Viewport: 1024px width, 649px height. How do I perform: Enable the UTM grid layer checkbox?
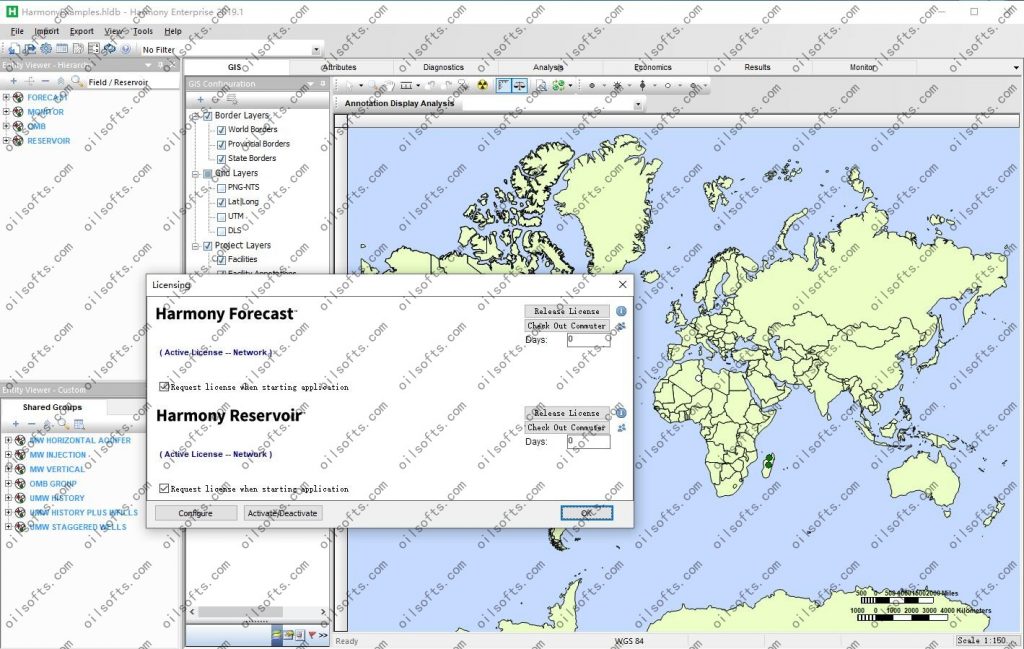click(221, 217)
